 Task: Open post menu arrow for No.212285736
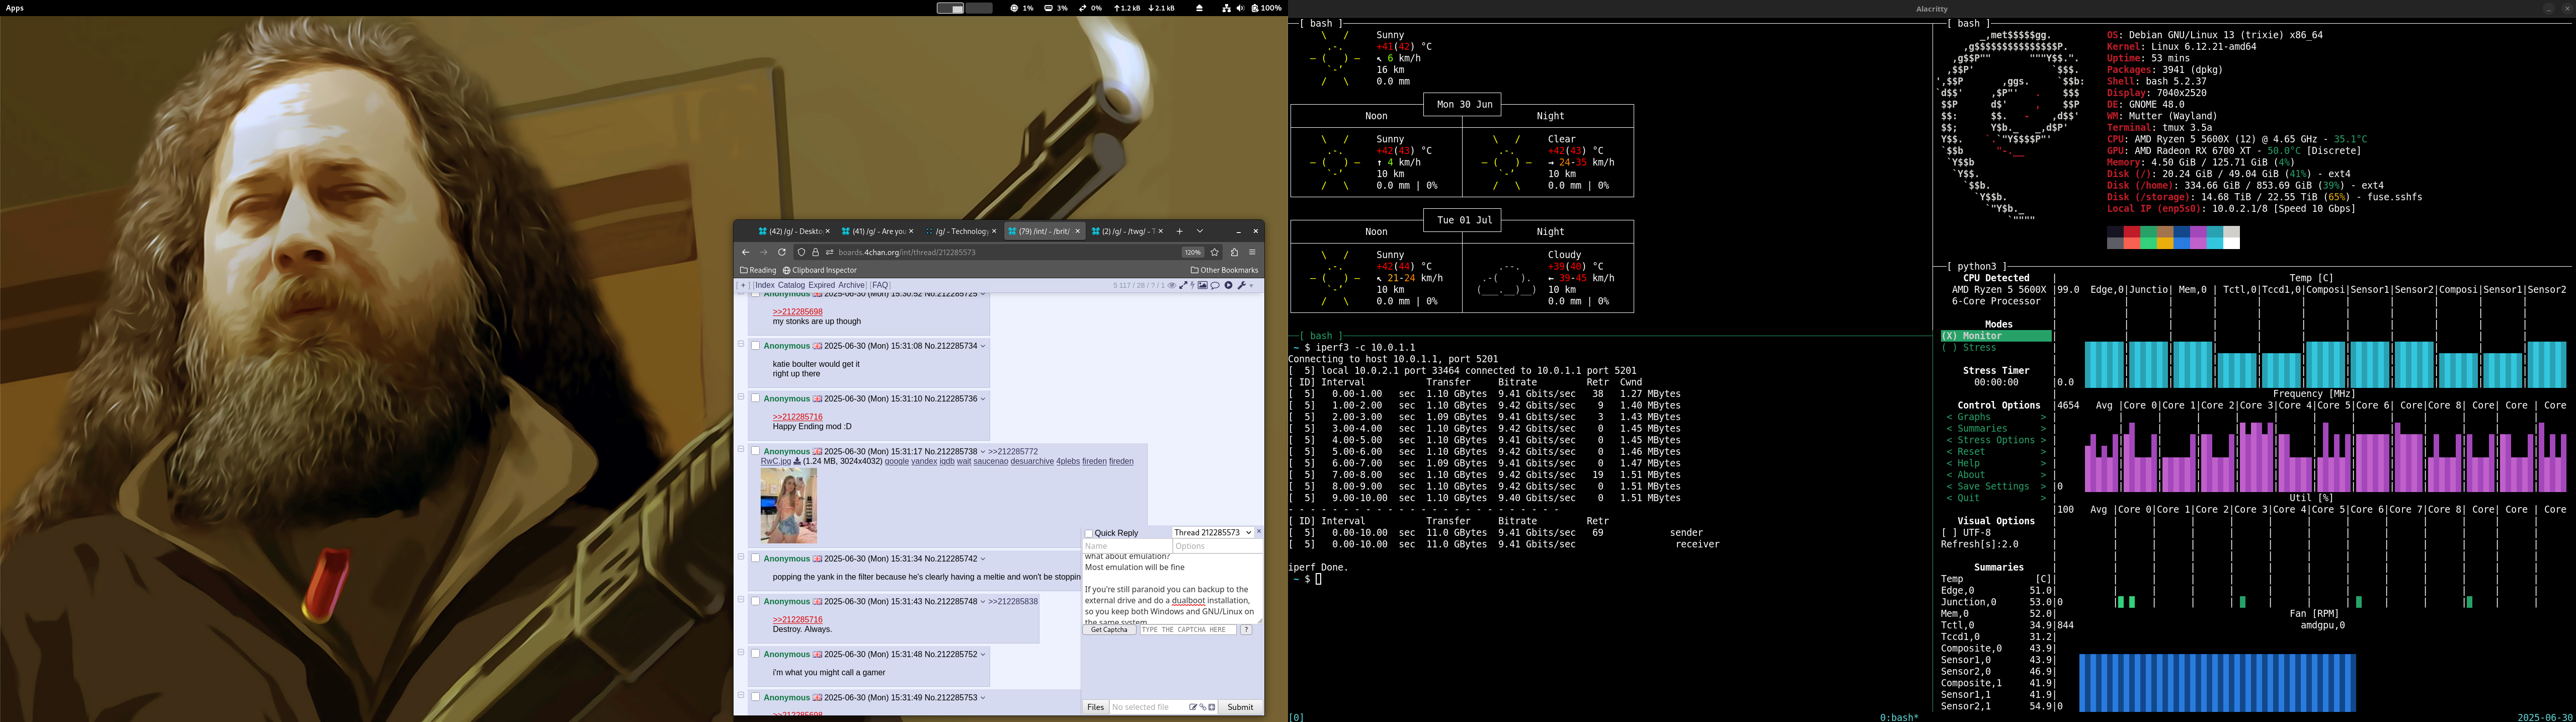[x=983, y=399]
